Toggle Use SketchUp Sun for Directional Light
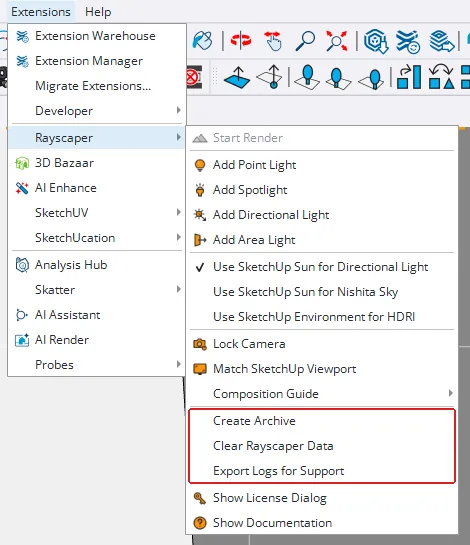470x545 pixels. pos(322,267)
